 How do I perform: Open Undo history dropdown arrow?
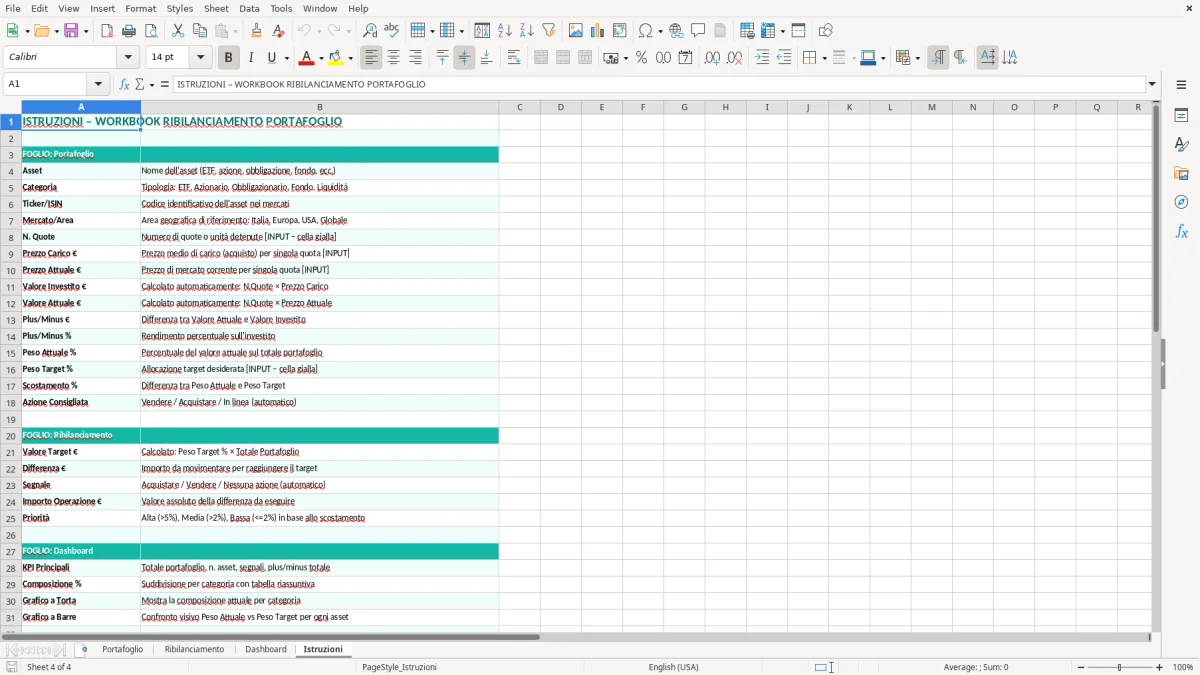click(x=318, y=31)
